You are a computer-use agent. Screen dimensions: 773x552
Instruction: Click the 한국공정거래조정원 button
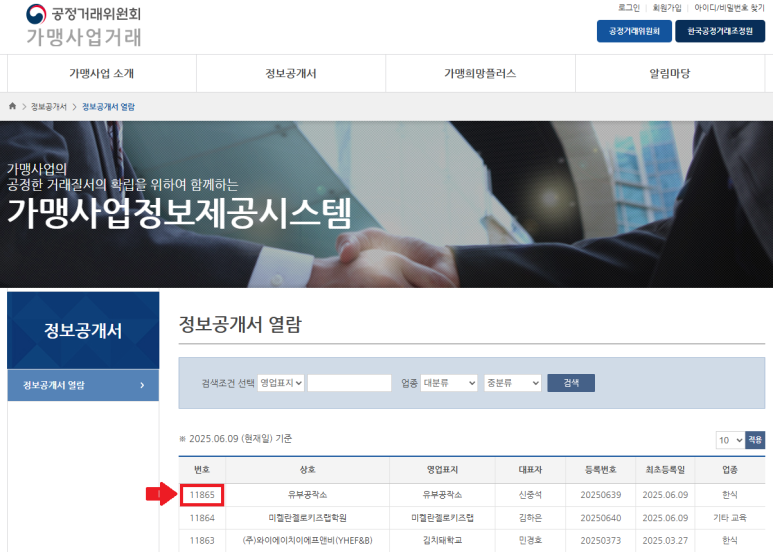pyautogui.click(x=720, y=31)
